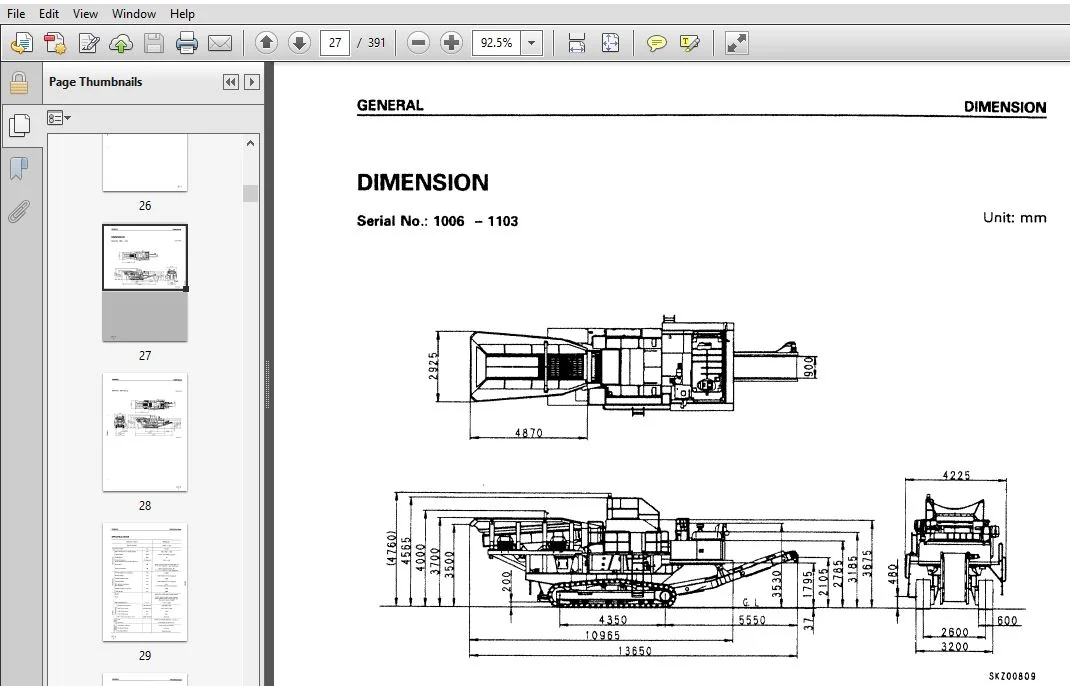Image resolution: width=1070 pixels, height=686 pixels.
Task: Click the 4870 dimension in top view
Action: (x=529, y=433)
